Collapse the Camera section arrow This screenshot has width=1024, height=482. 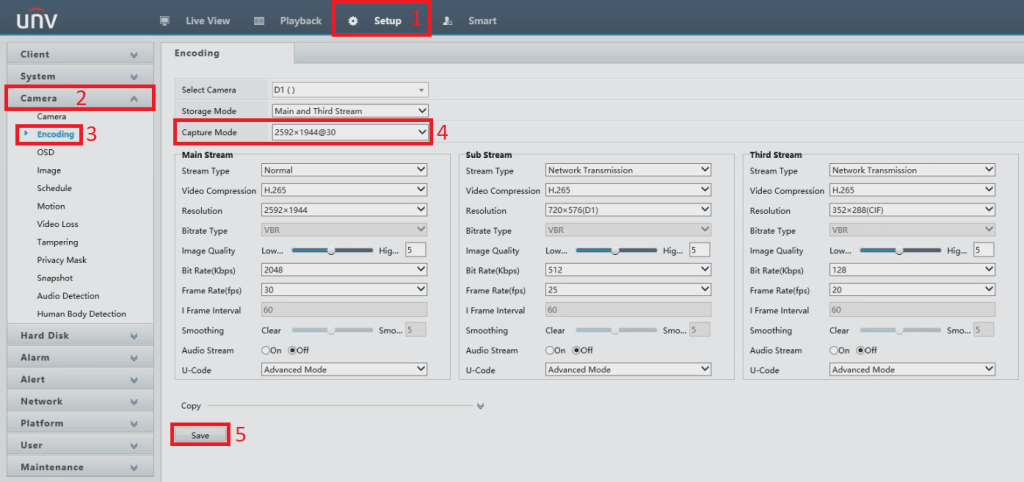click(134, 98)
